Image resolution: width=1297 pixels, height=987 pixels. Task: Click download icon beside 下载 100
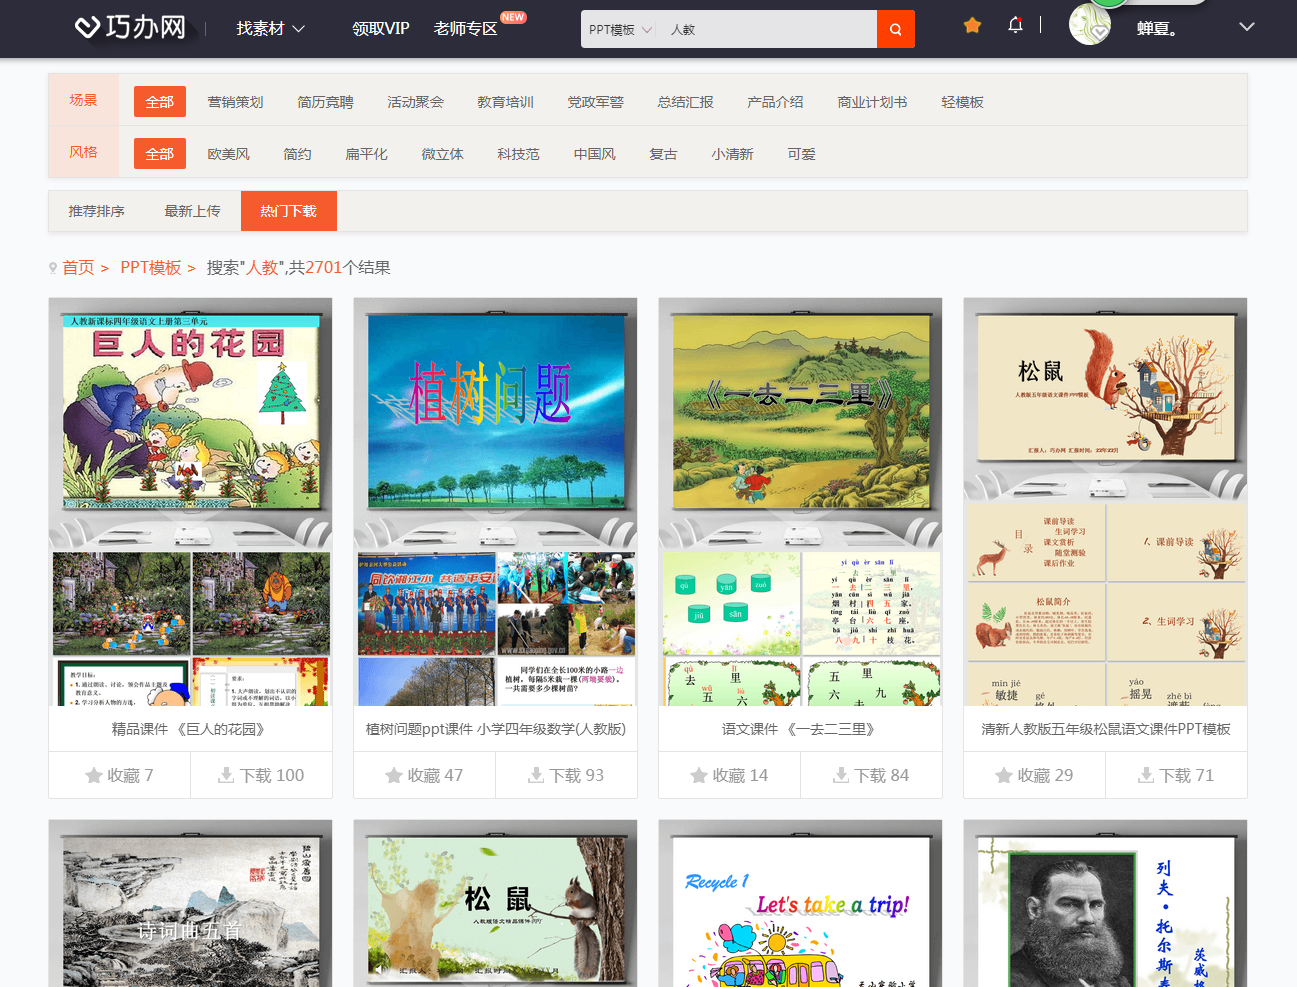pyautogui.click(x=226, y=775)
